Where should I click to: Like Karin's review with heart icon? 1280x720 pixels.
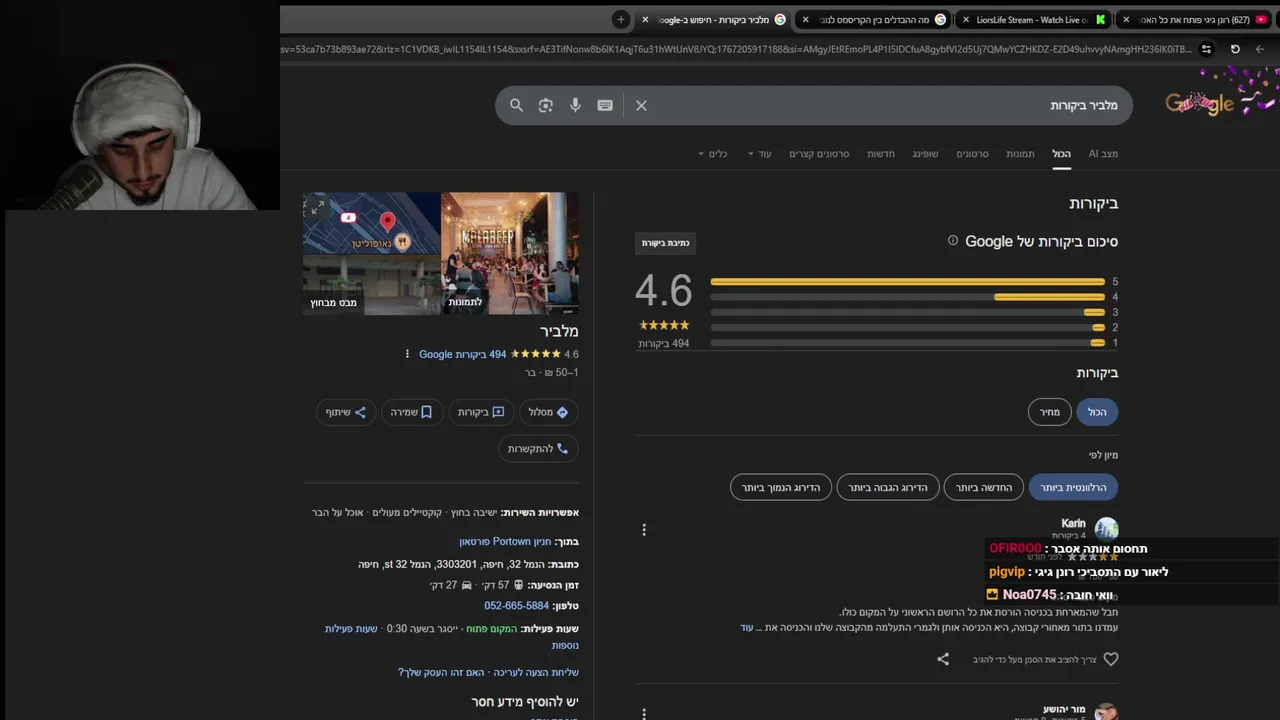point(1110,659)
